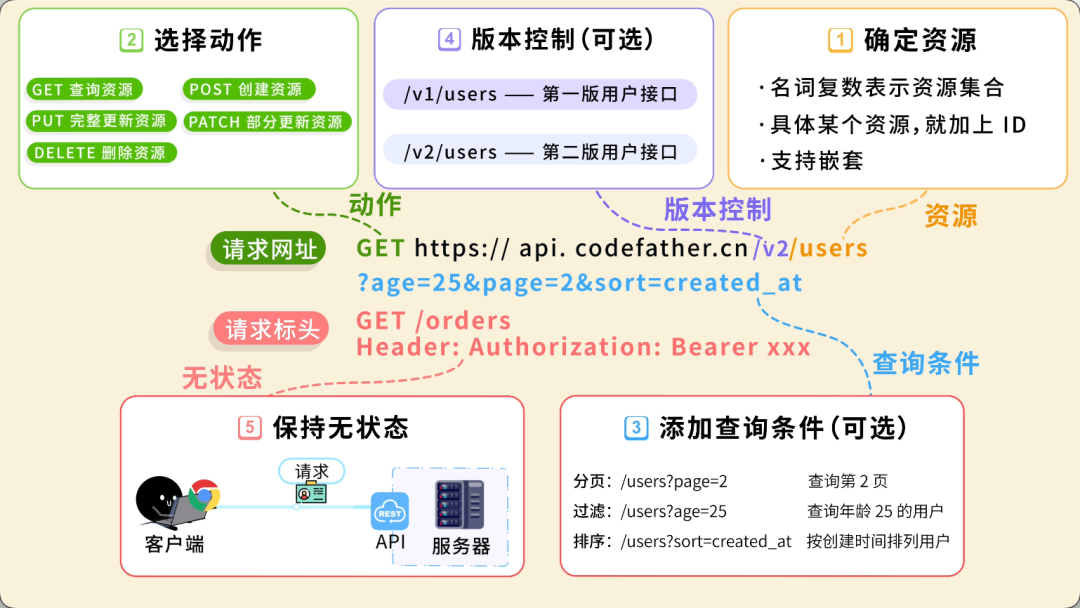The height and width of the screenshot is (608, 1080).
Task: Select the /v1/users 第一版用户接口 row
Action: click(x=541, y=94)
